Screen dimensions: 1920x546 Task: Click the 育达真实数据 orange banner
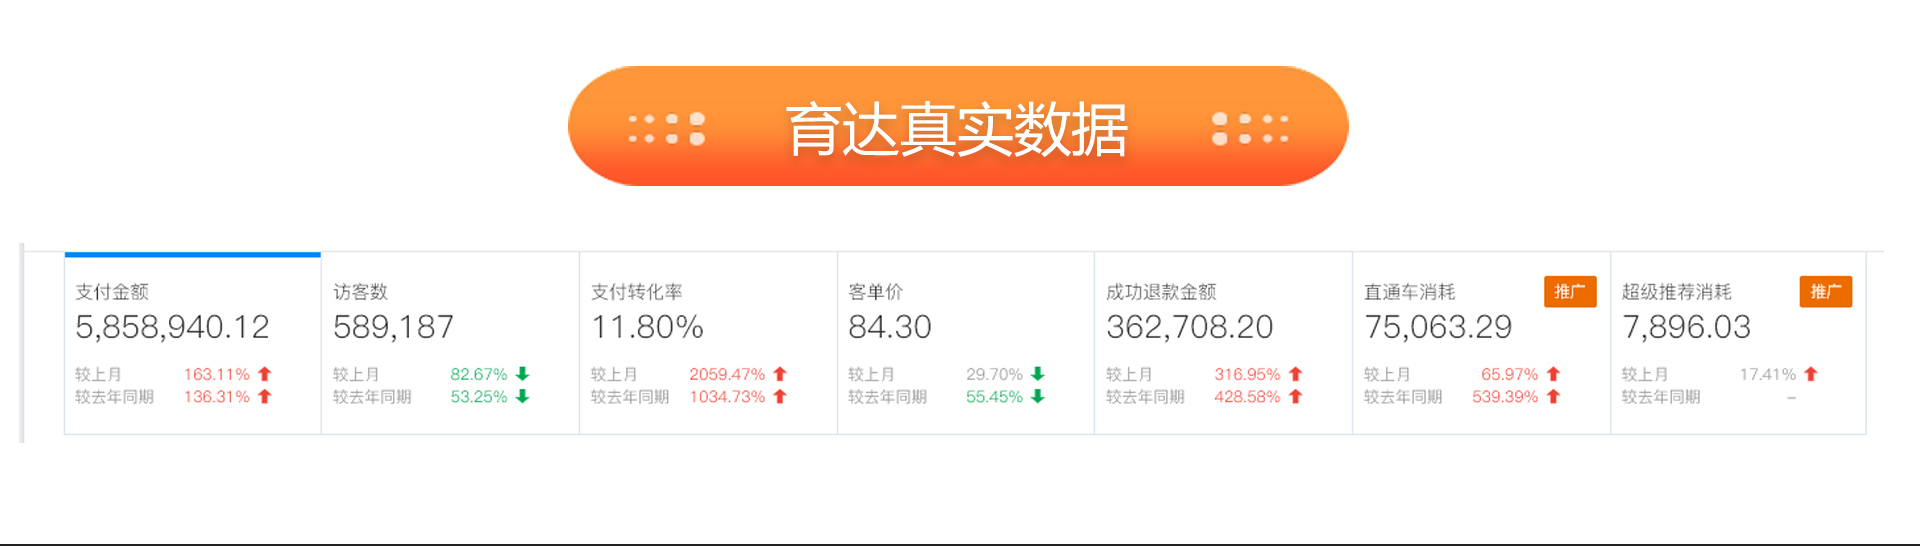tap(958, 126)
